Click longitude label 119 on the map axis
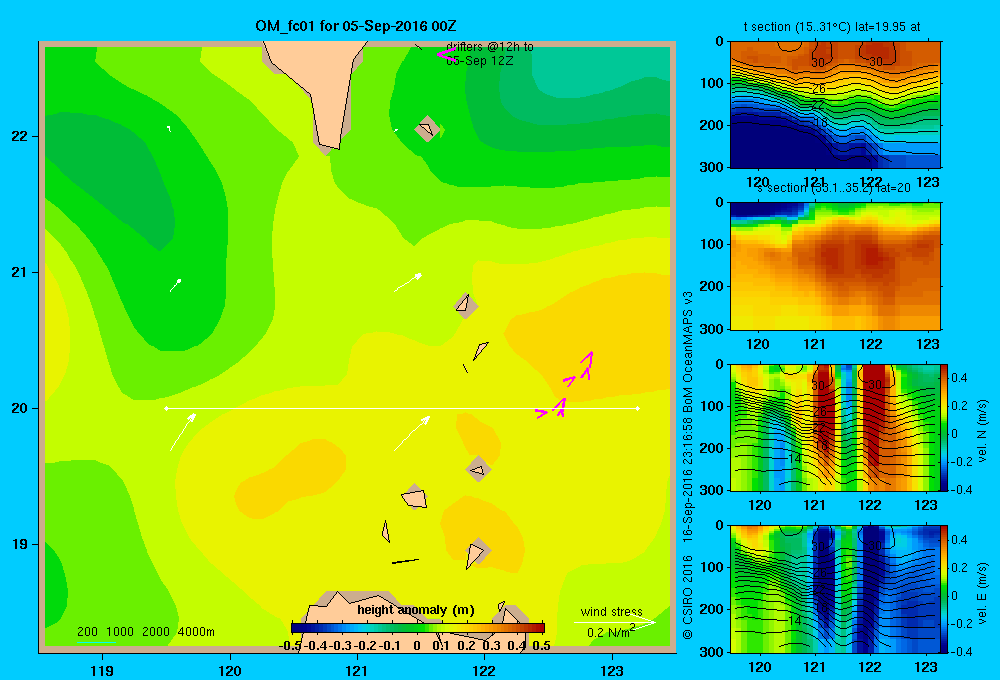Image resolution: width=1000 pixels, height=680 pixels. pyautogui.click(x=102, y=670)
